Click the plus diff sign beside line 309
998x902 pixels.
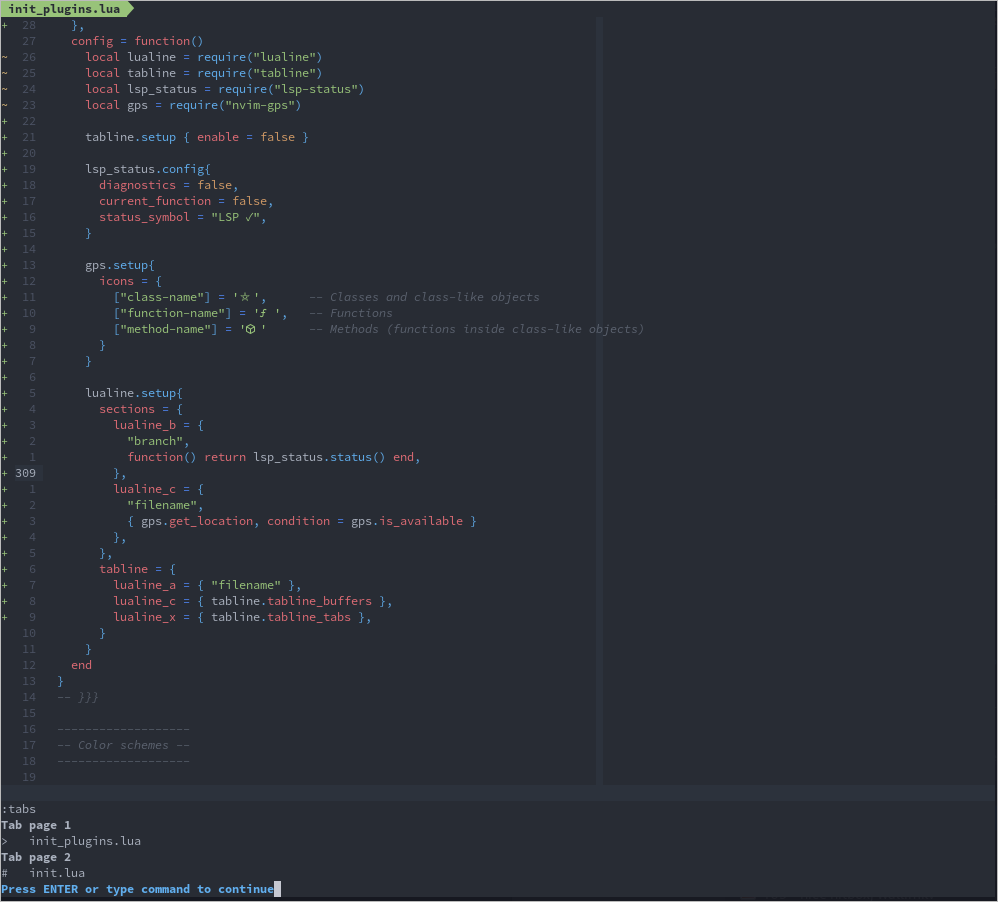[x=5, y=473]
